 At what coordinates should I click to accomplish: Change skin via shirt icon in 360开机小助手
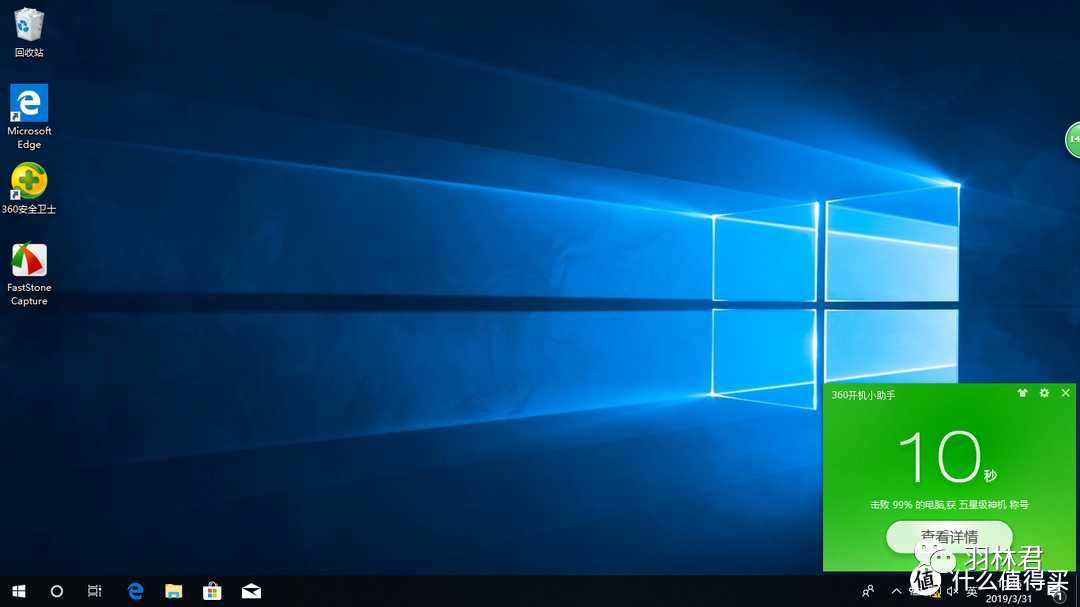pyautogui.click(x=1022, y=393)
